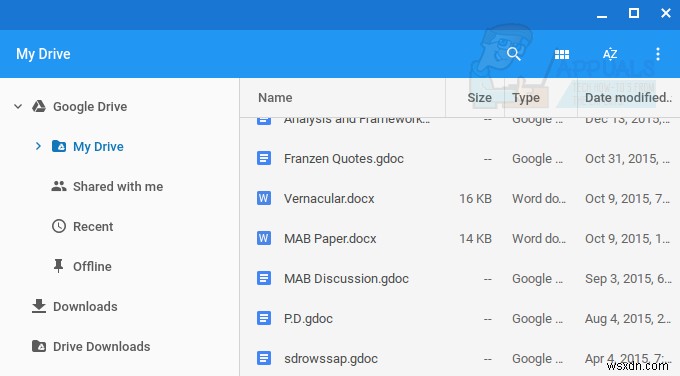Click the 14 KB size value
The image size is (680, 376).
[475, 239]
